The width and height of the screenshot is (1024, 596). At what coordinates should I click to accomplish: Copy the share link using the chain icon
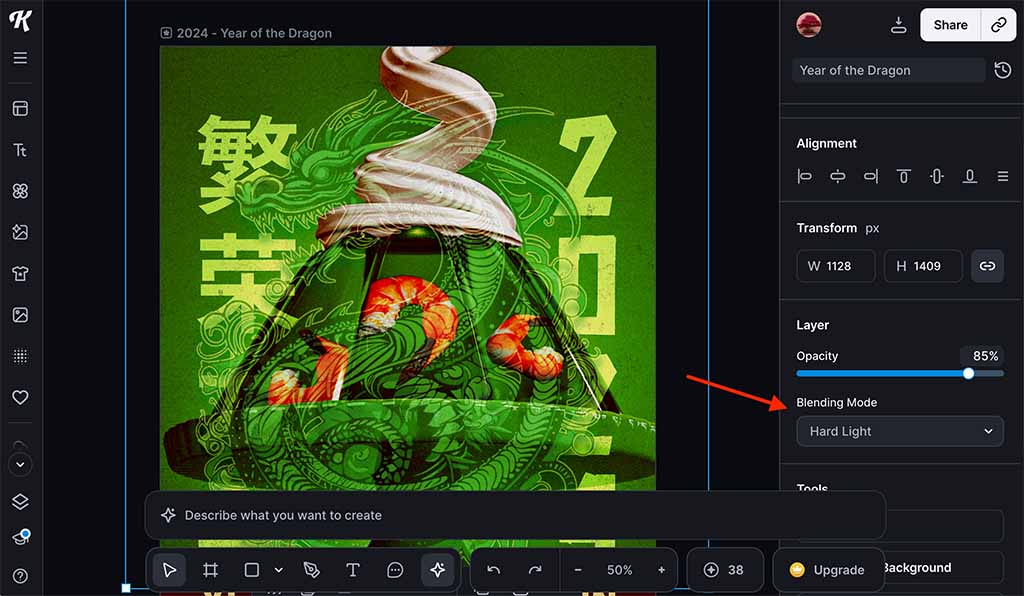point(999,25)
